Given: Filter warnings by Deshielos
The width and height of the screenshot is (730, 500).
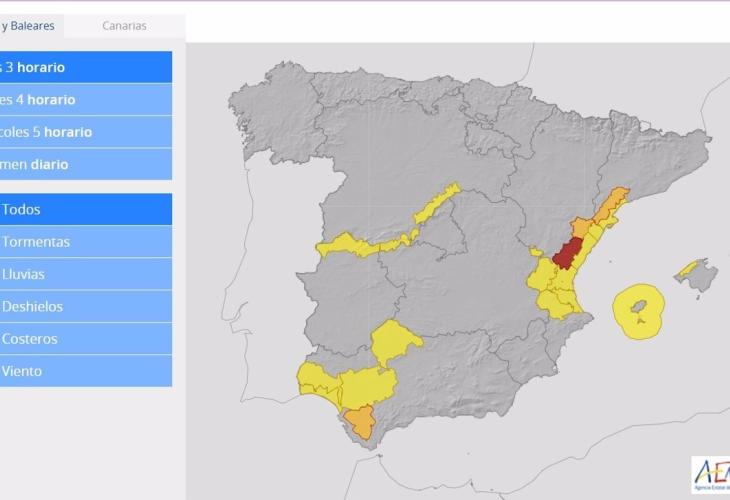Looking at the screenshot, I should point(85,306).
